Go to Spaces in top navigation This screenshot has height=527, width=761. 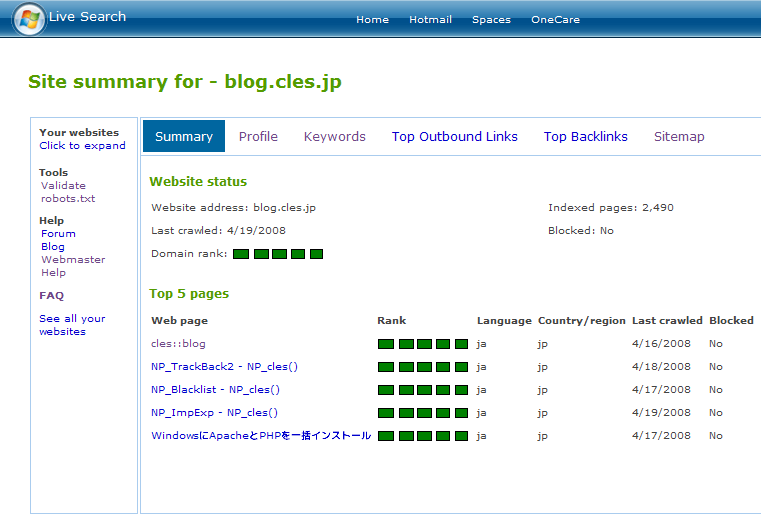coord(491,20)
